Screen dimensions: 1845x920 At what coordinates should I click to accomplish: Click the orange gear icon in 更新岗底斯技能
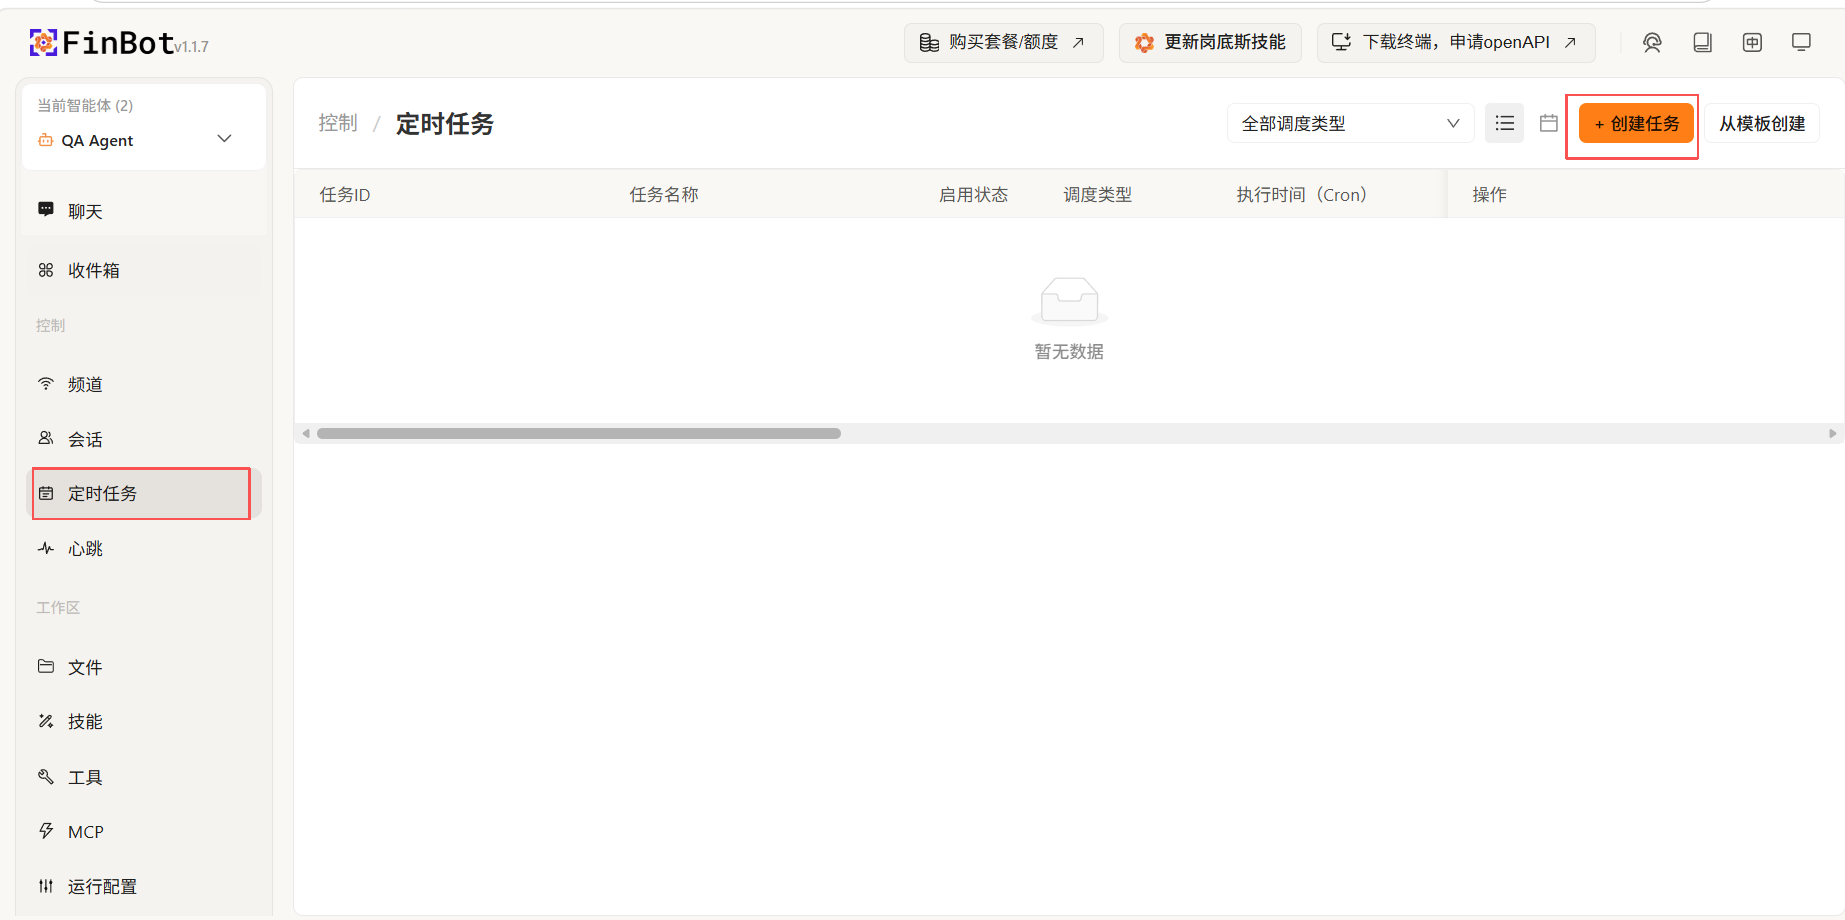pos(1144,42)
